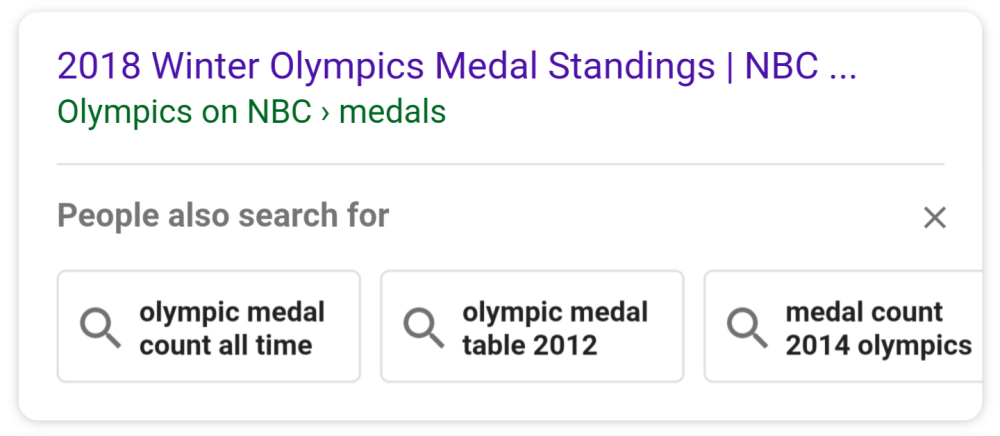The image size is (1000, 436).
Task: Click the 'medals' path segment in green URL
Action: 393,111
